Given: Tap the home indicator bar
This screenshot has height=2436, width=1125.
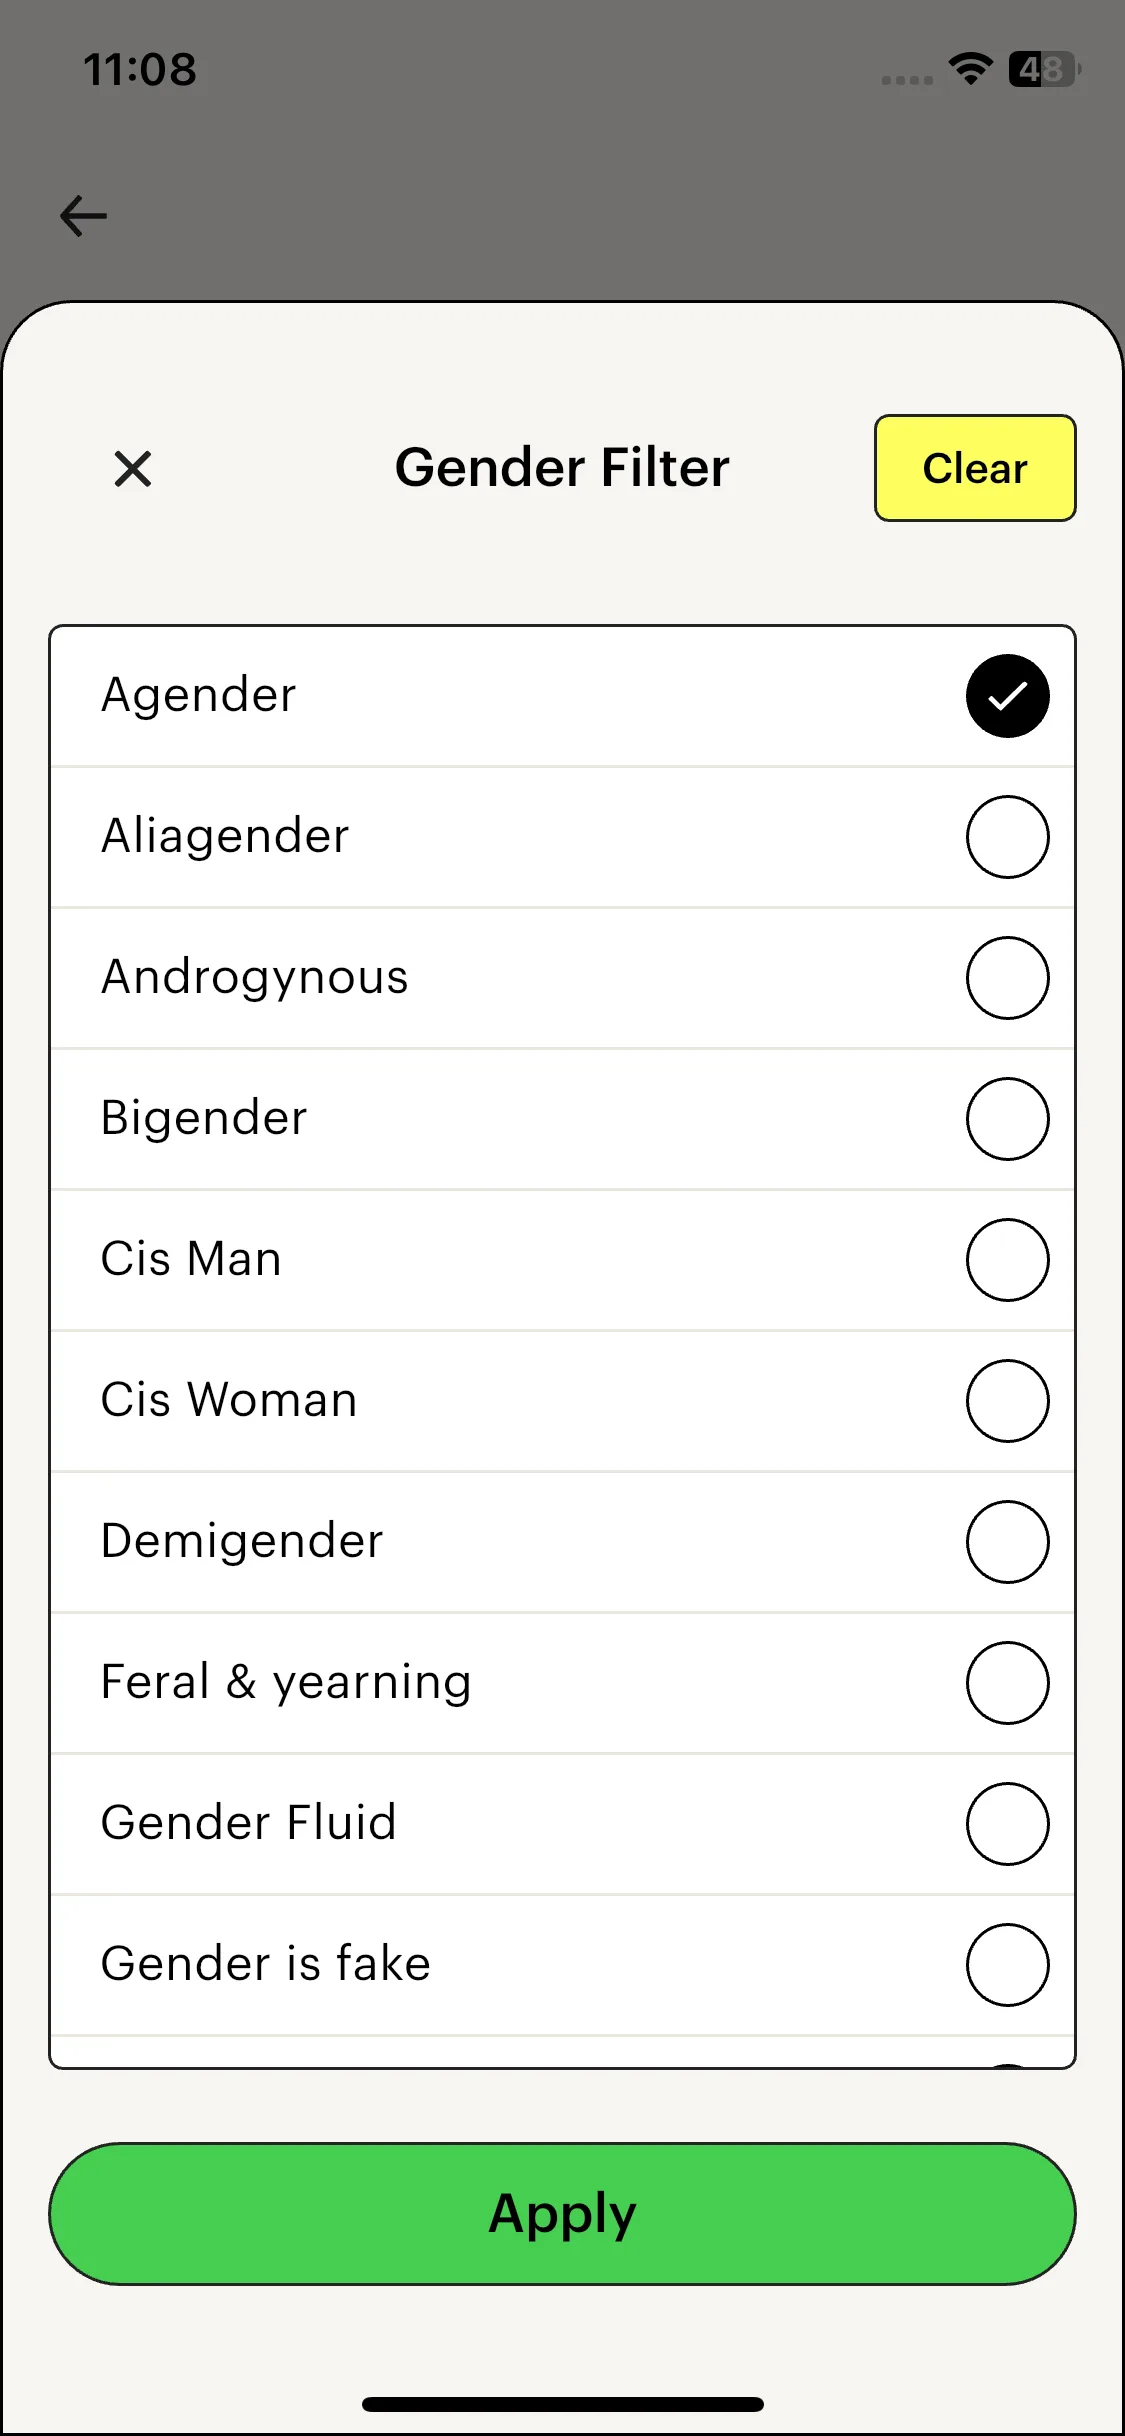Looking at the screenshot, I should (x=562, y=2404).
